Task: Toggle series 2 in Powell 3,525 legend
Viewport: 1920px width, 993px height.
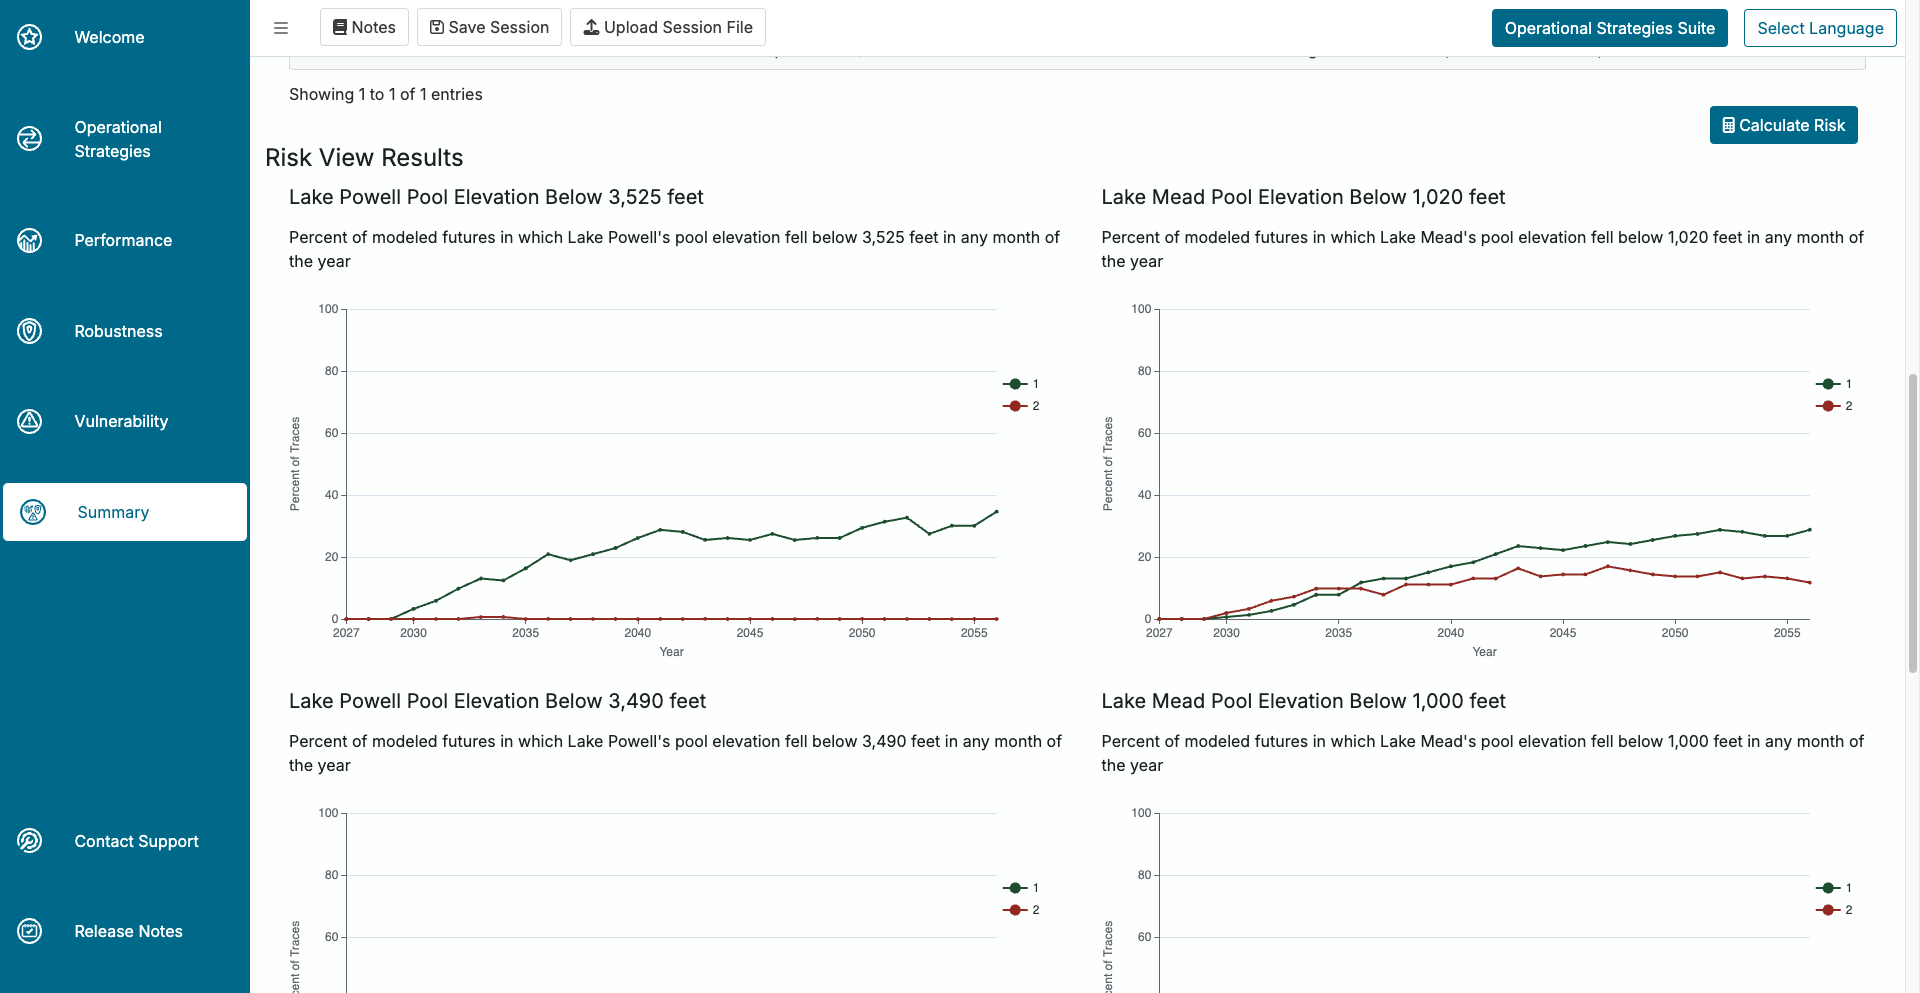Action: [x=1022, y=406]
